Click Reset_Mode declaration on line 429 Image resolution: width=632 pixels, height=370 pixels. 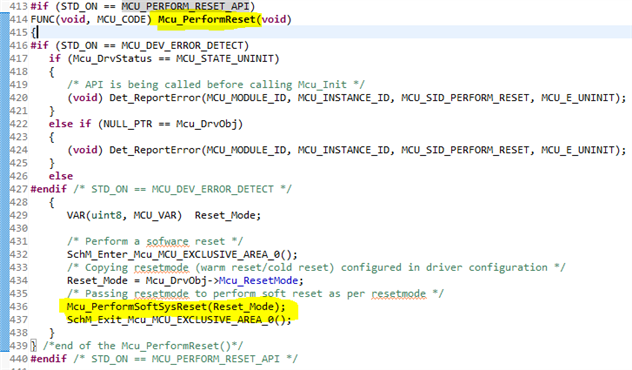click(x=225, y=215)
